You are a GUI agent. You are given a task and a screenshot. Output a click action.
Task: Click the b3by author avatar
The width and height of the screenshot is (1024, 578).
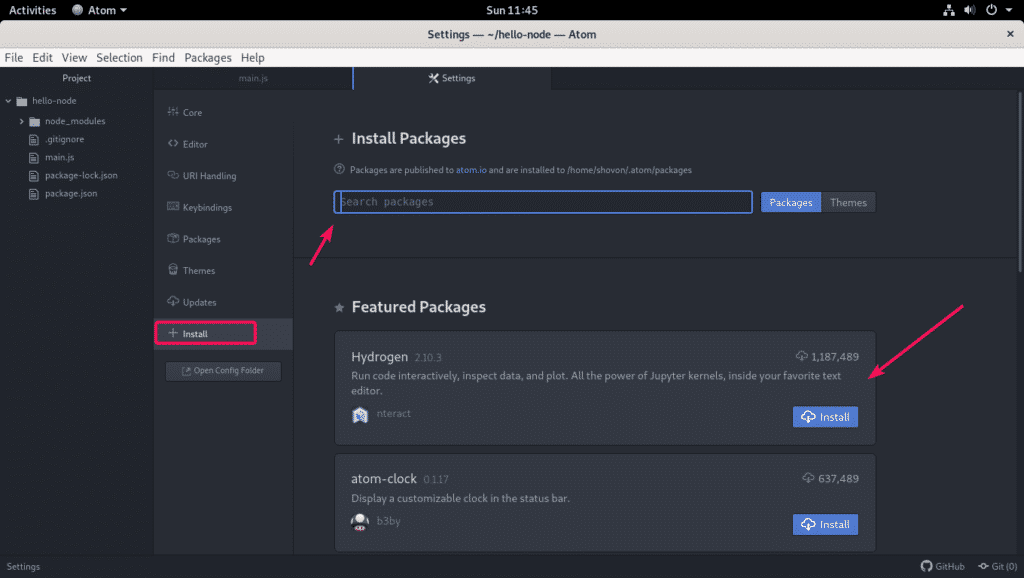click(x=360, y=522)
